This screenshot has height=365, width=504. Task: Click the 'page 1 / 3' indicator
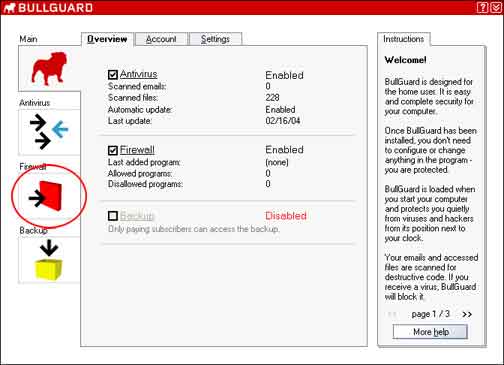coord(430,314)
